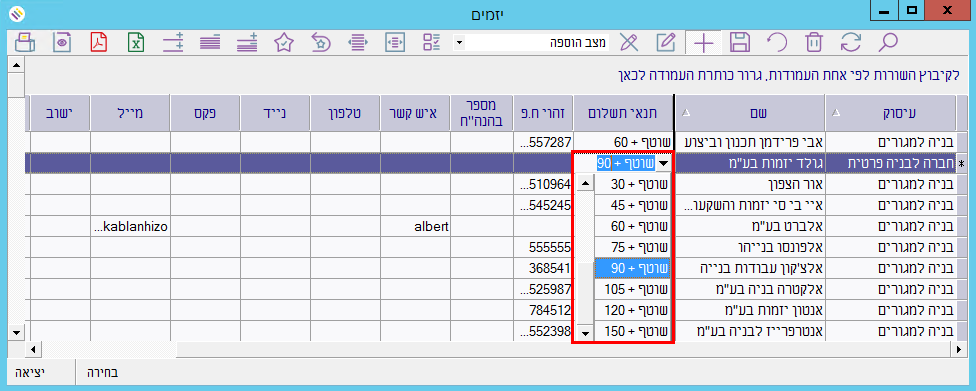Click the יציאה exit button
This screenshot has height=391, width=976.
click(30, 374)
